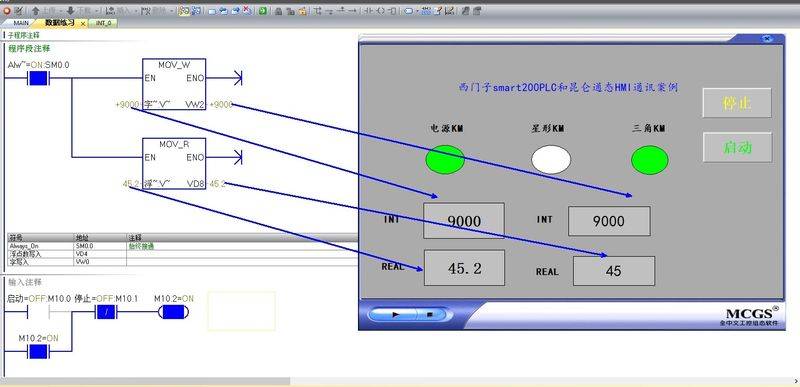Click the Download arrow toolbar icon

pos(71,10)
